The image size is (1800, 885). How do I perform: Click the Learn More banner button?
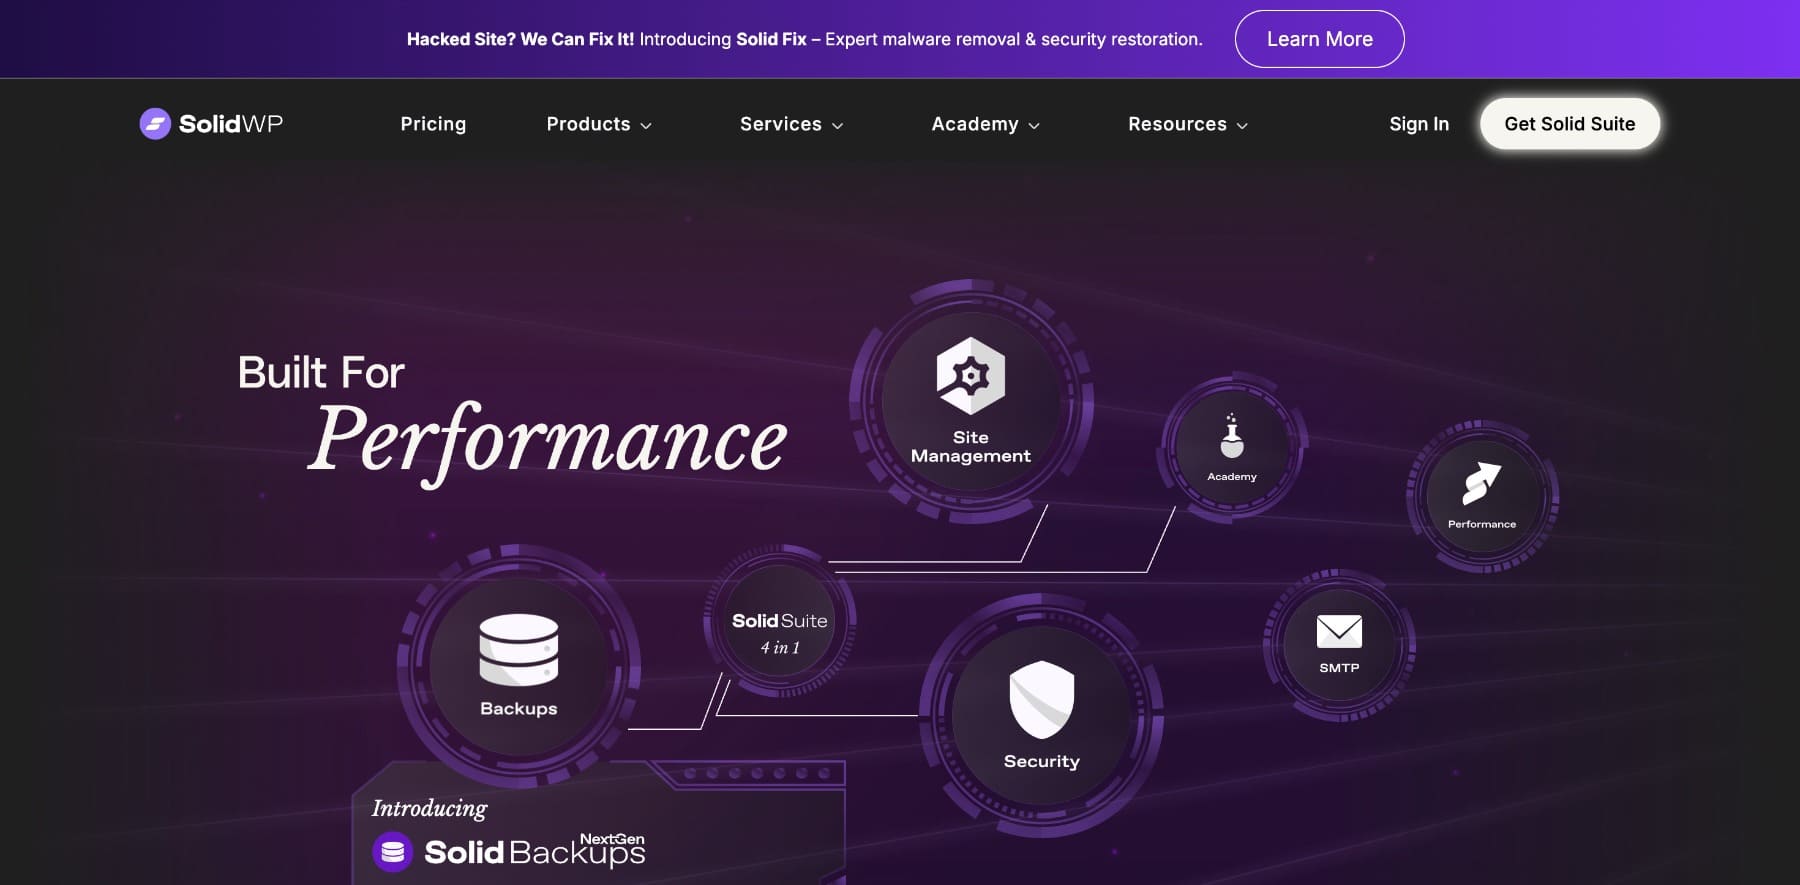click(x=1320, y=39)
